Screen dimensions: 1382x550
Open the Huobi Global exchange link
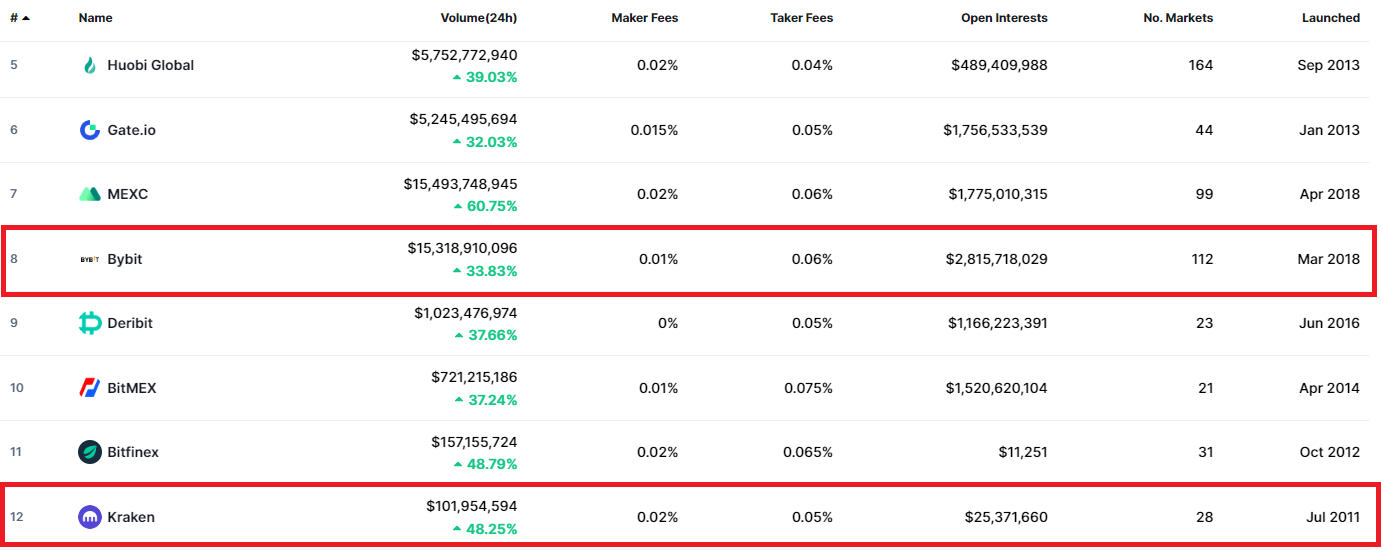[151, 65]
